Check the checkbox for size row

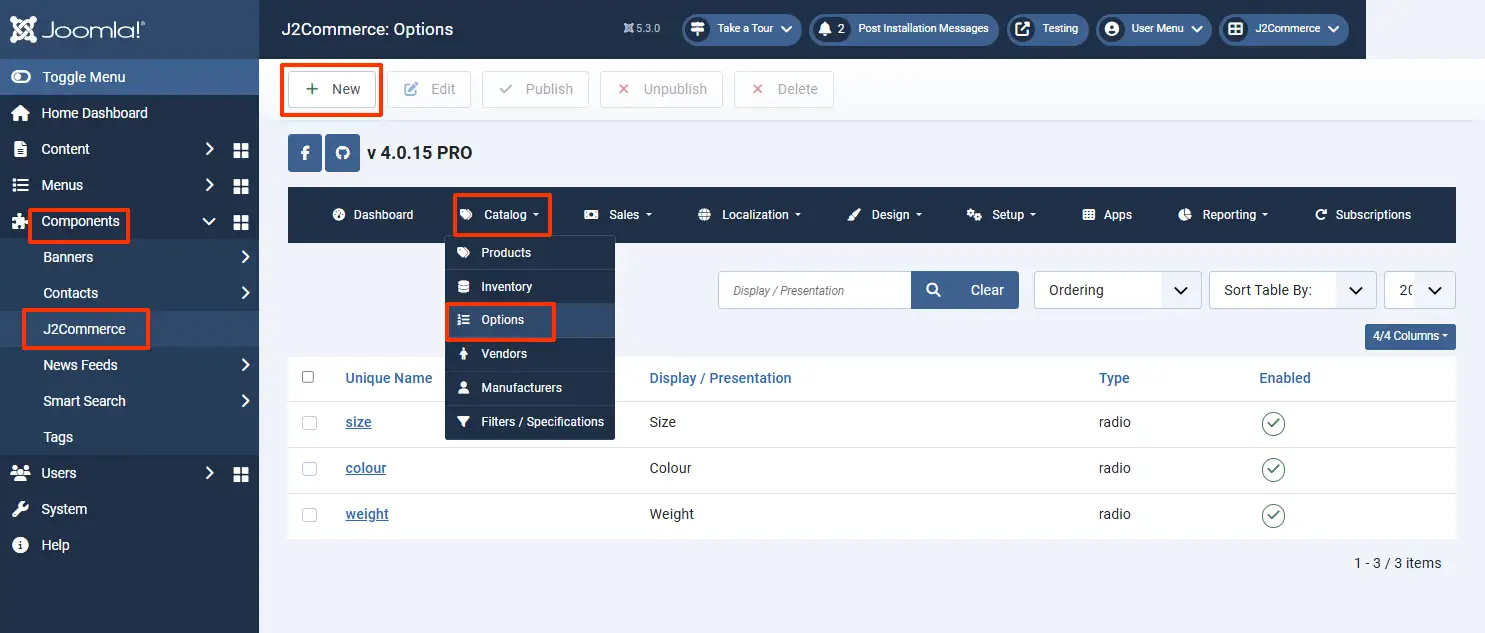click(309, 423)
